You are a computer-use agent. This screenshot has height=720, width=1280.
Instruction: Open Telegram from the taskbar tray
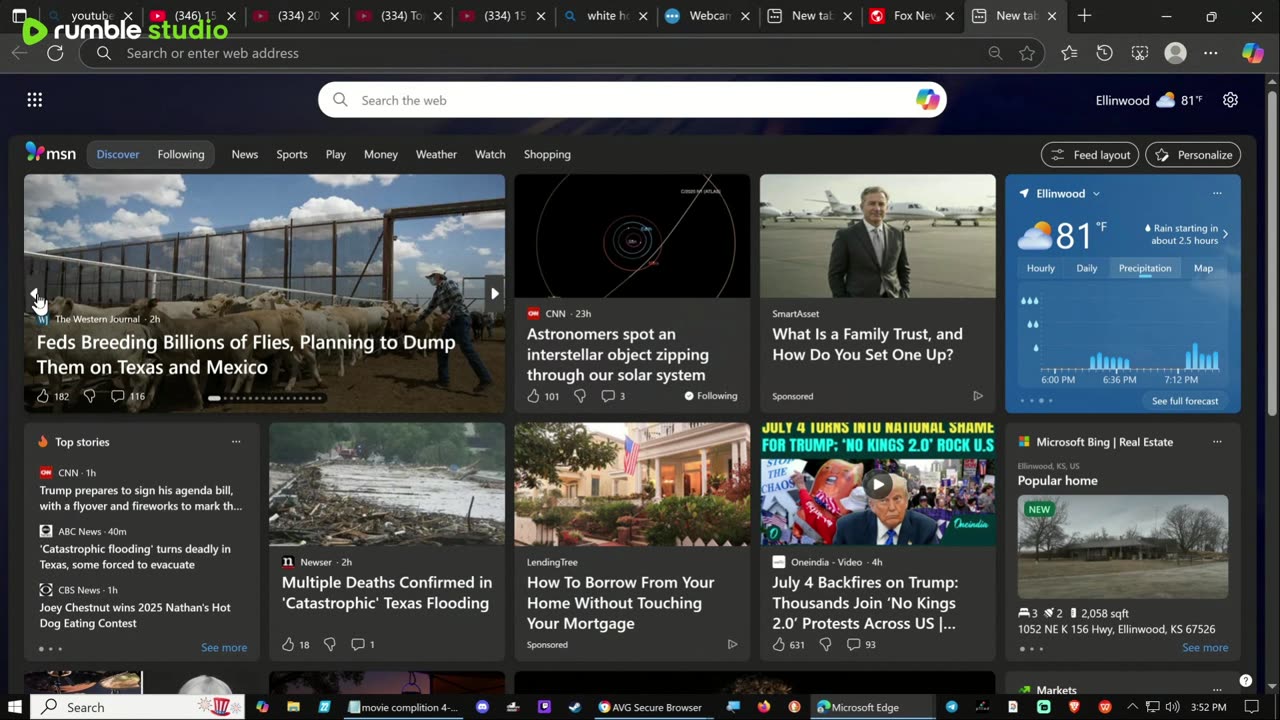point(951,707)
